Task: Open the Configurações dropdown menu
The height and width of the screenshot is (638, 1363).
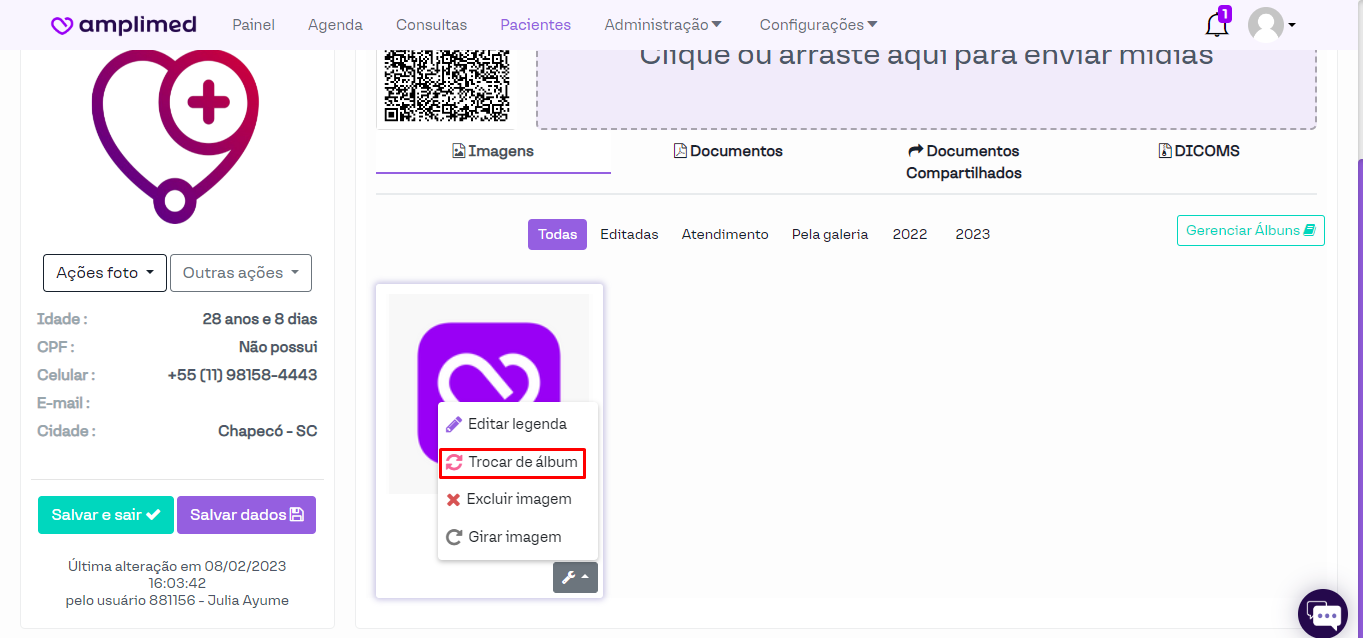Action: click(x=818, y=25)
